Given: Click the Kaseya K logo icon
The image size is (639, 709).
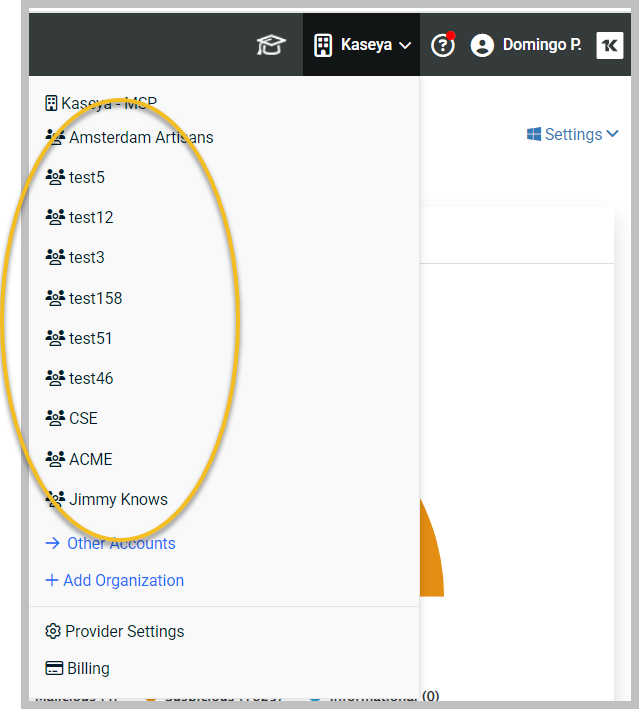Looking at the screenshot, I should click(609, 45).
